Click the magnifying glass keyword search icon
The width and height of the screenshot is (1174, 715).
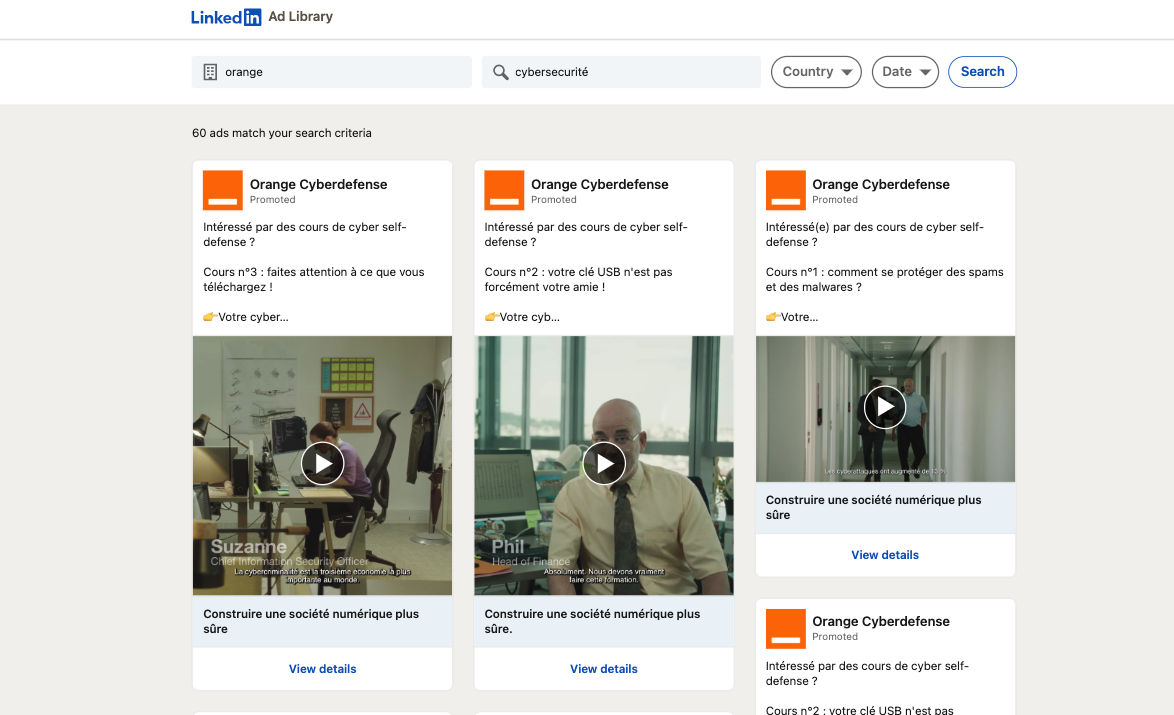tap(501, 72)
